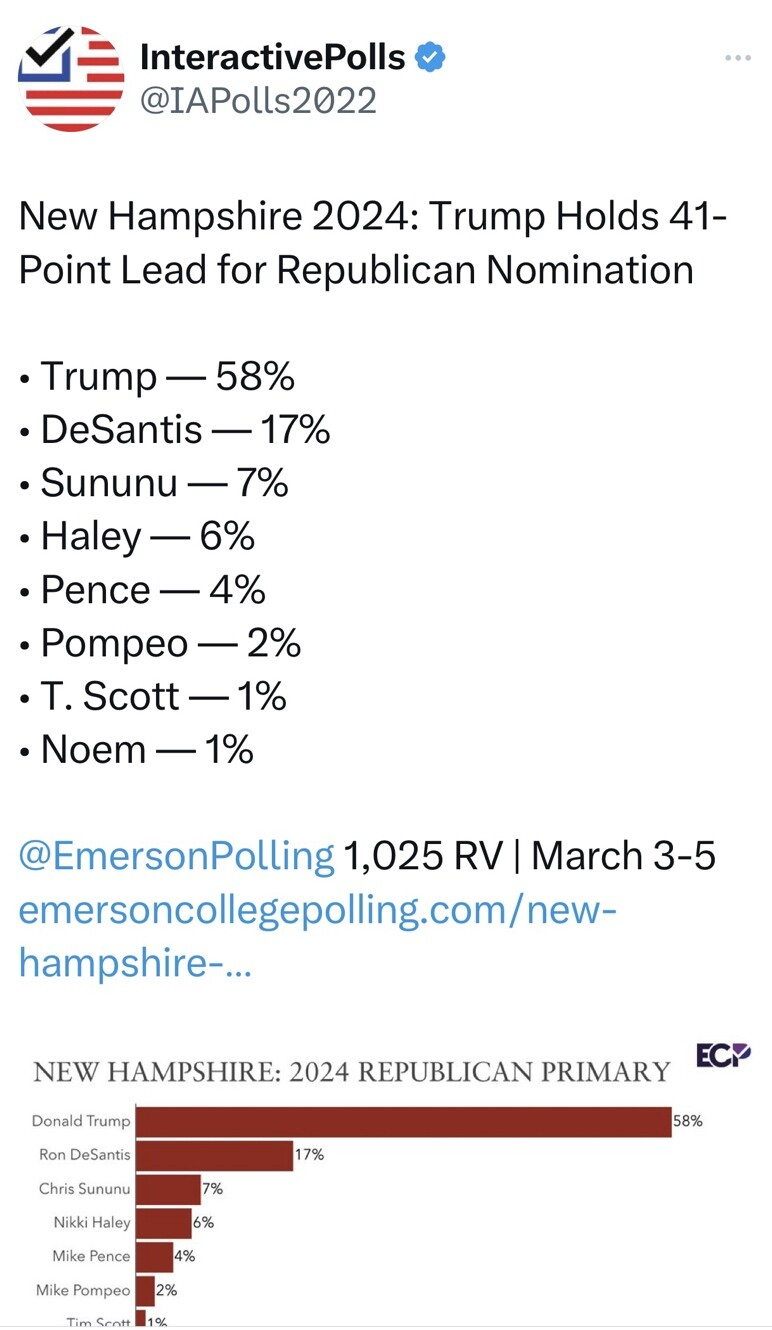
Task: Open the InteractivePolls profile avatar
Action: coord(71,79)
